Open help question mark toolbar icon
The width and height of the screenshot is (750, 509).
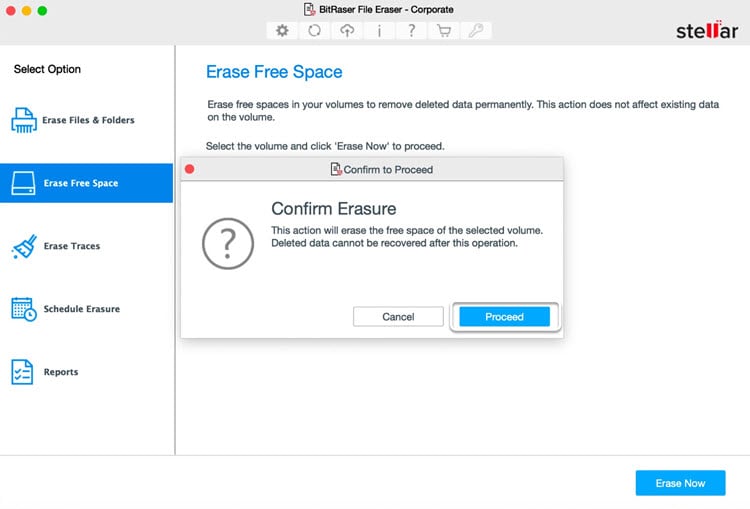(411, 31)
